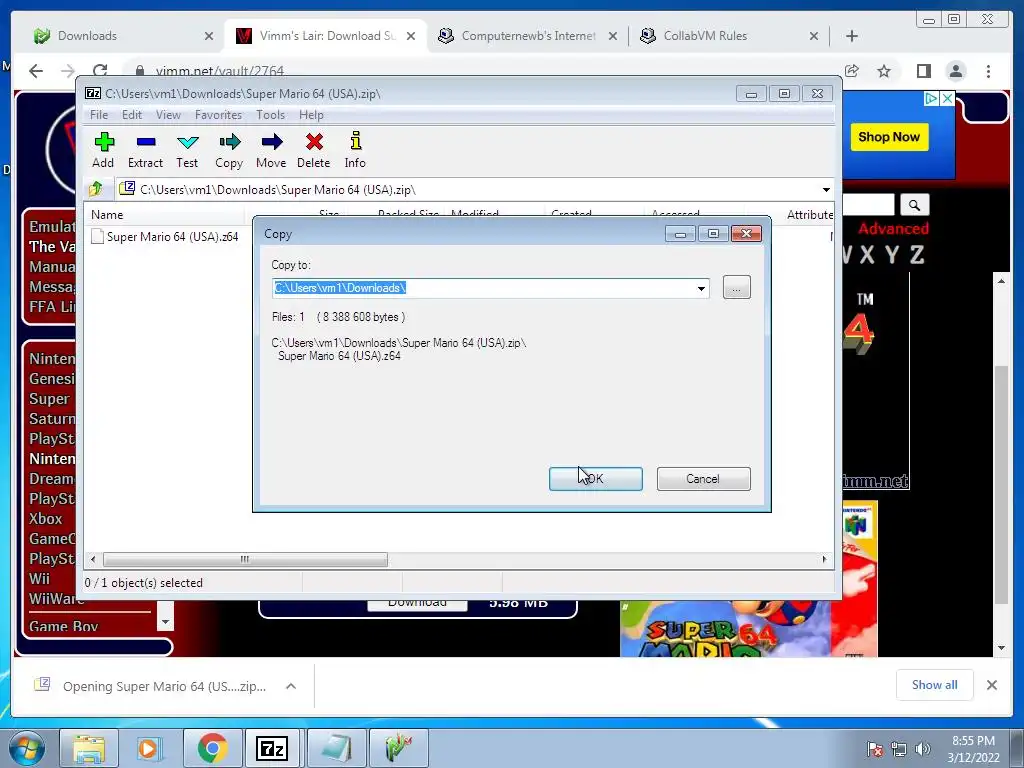Open the Tools menu

[270, 115]
